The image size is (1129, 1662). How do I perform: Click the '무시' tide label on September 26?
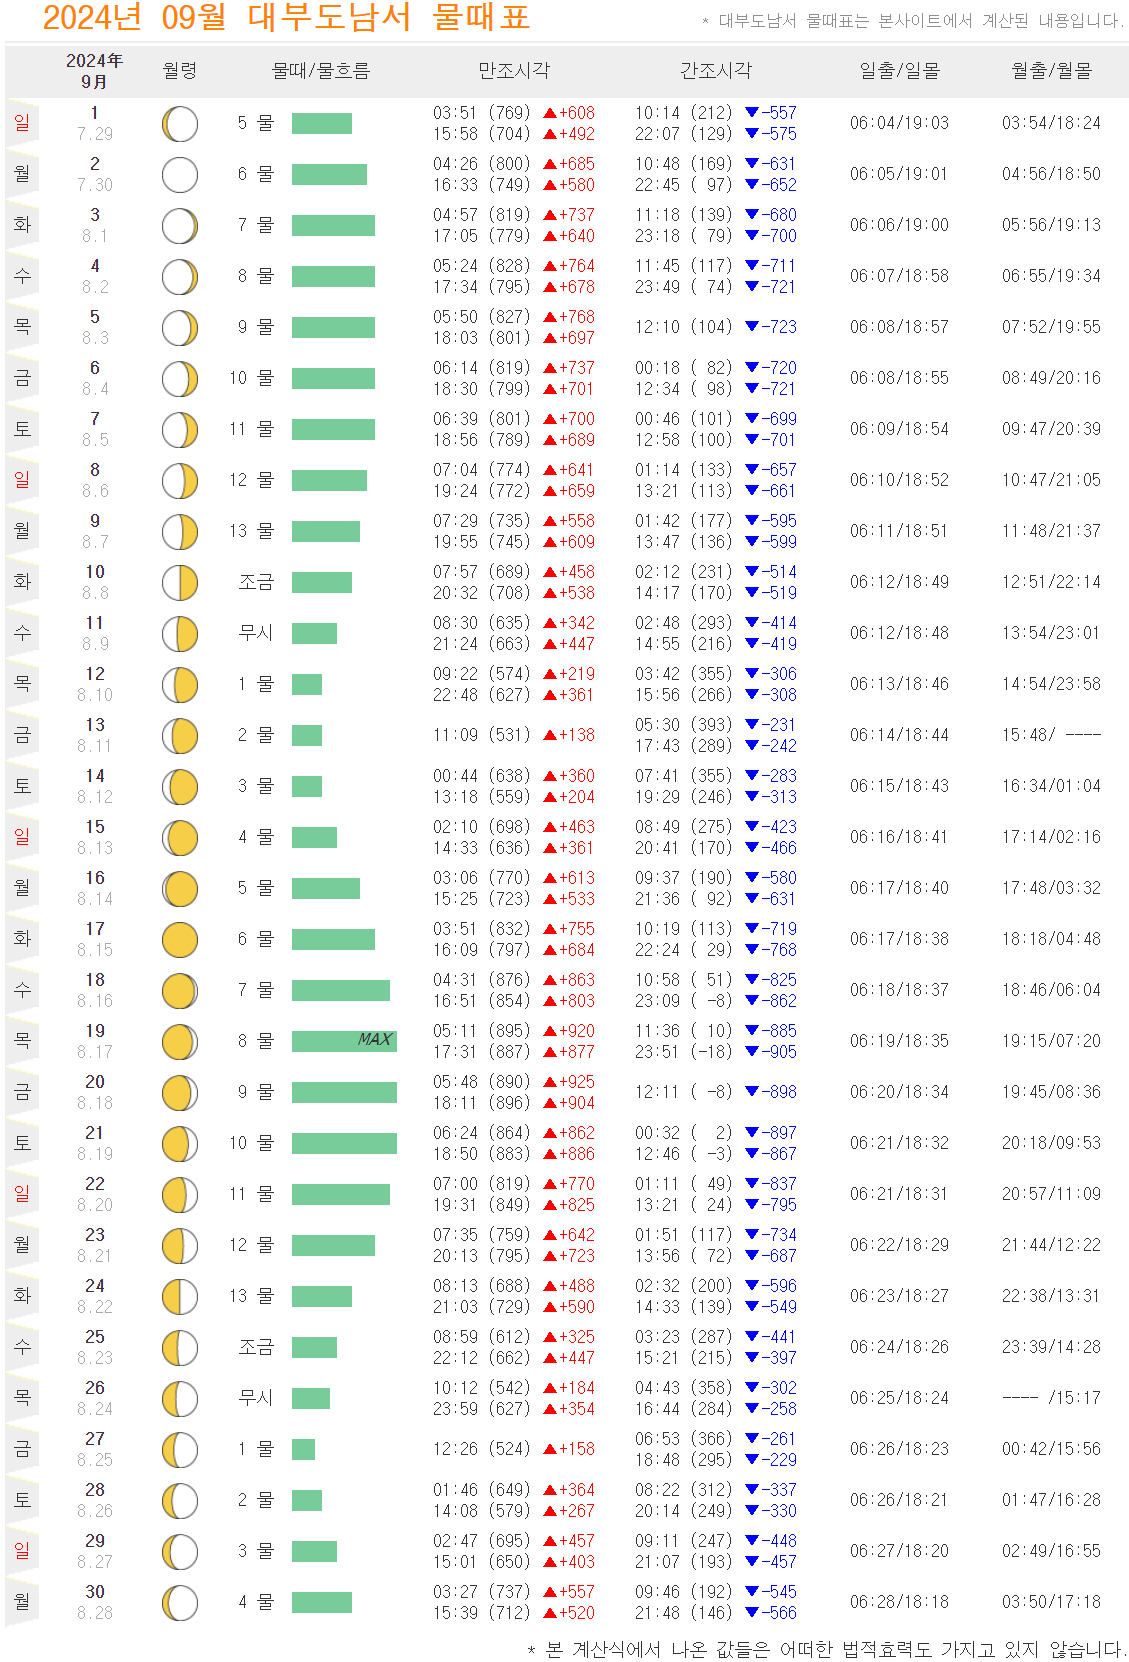point(256,1398)
